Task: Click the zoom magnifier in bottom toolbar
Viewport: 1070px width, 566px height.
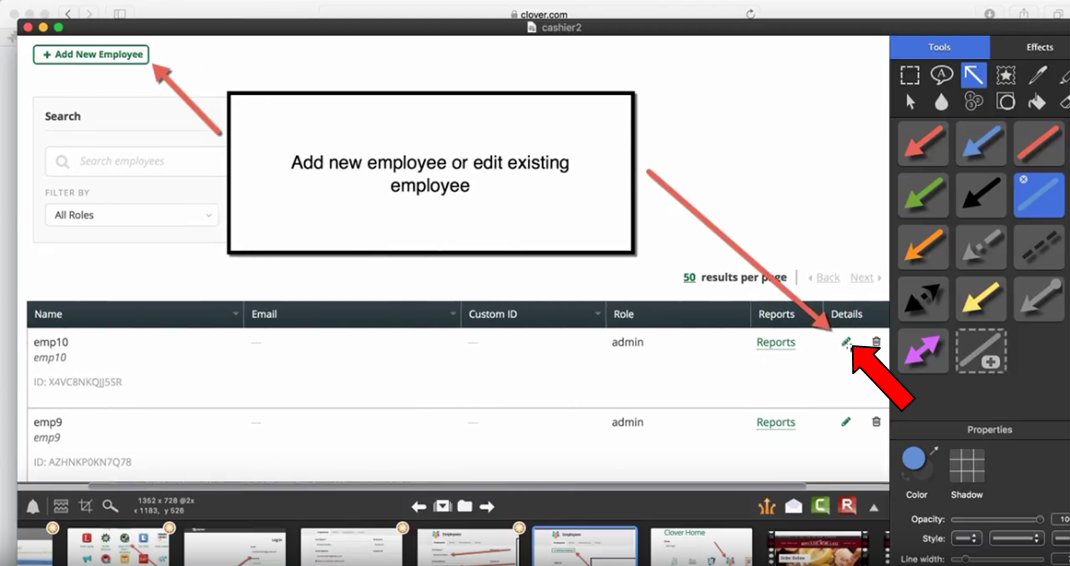Action: [x=111, y=506]
